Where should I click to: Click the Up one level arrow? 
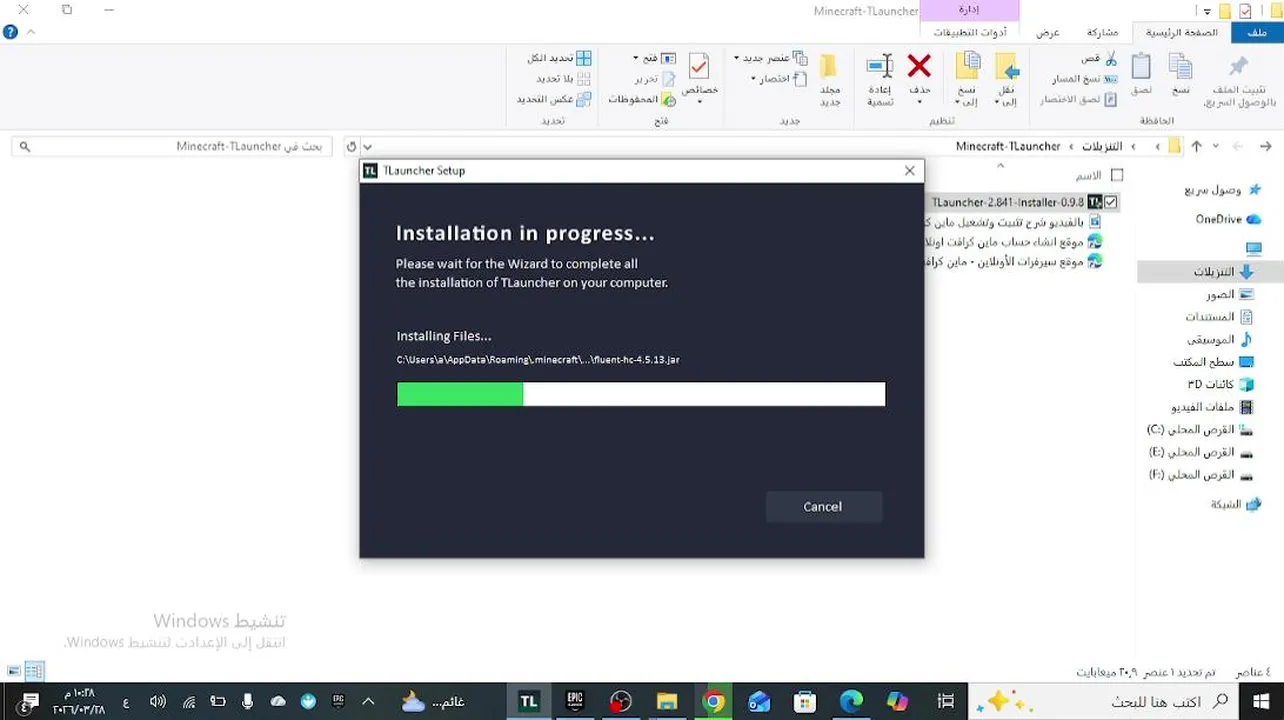pos(1196,146)
